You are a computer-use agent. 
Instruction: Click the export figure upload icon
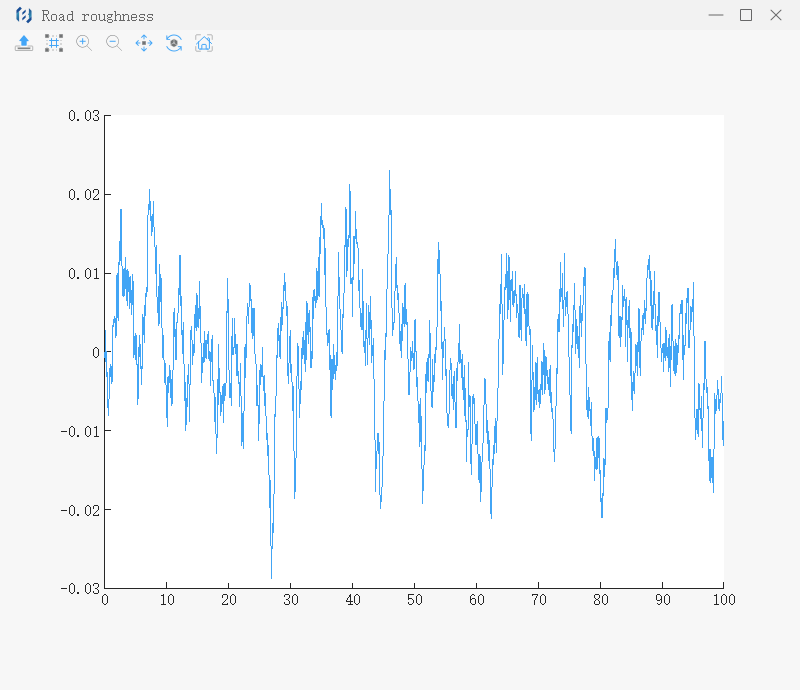click(x=24, y=43)
